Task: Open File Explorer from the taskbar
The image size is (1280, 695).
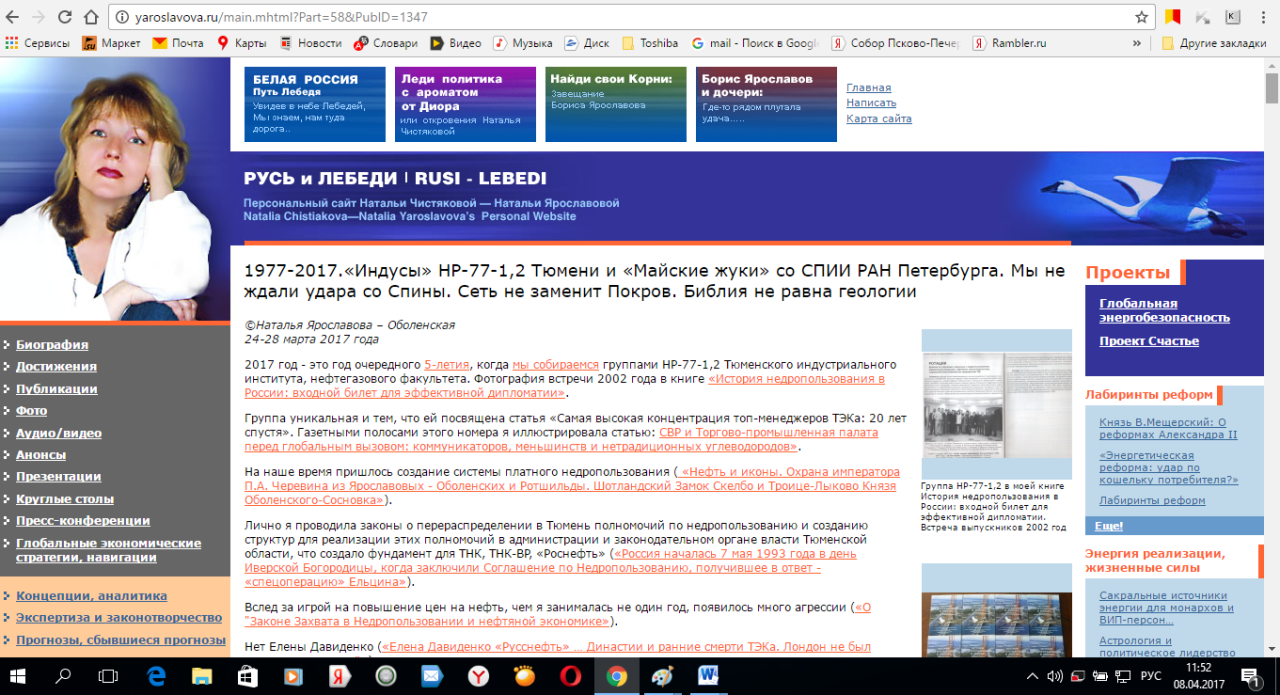Action: click(x=202, y=676)
